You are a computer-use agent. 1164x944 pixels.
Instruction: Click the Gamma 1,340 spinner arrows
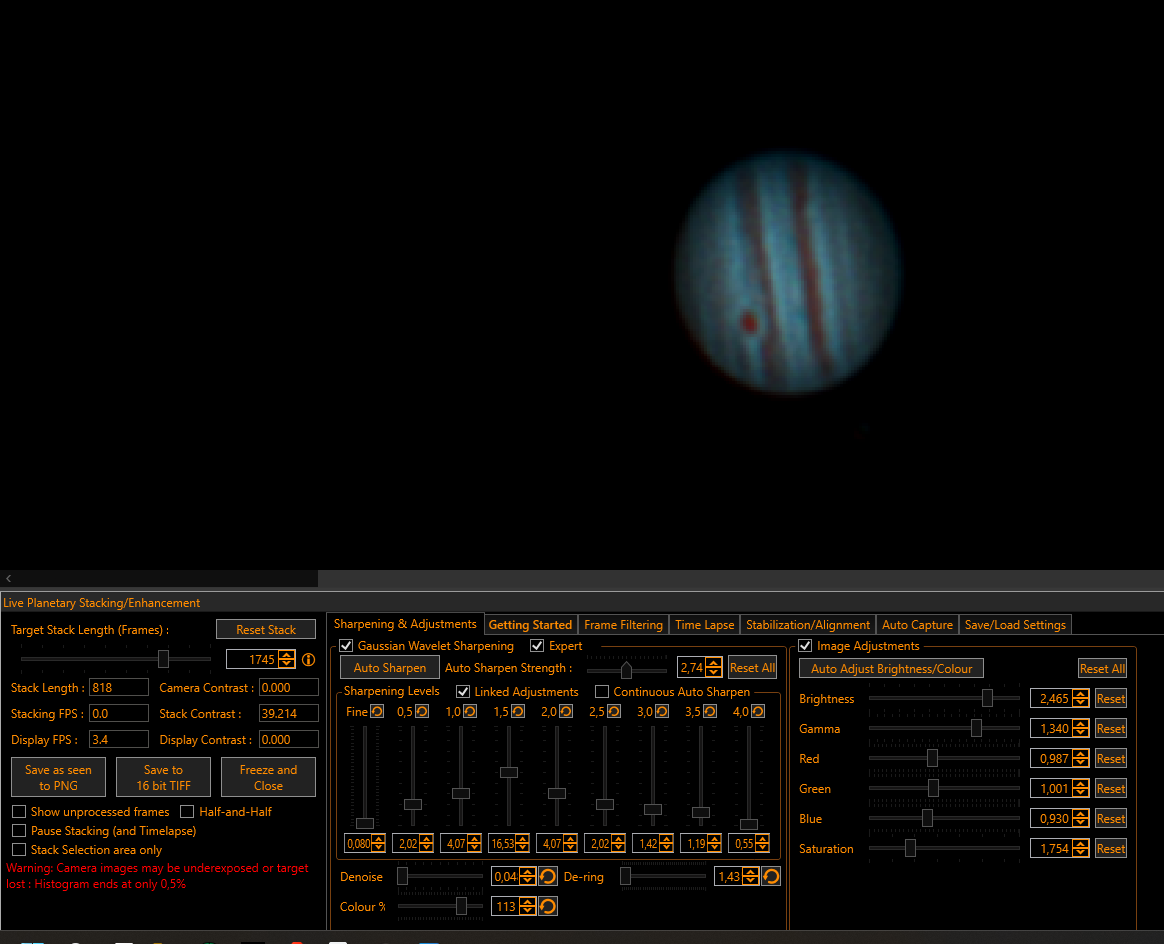click(1081, 729)
